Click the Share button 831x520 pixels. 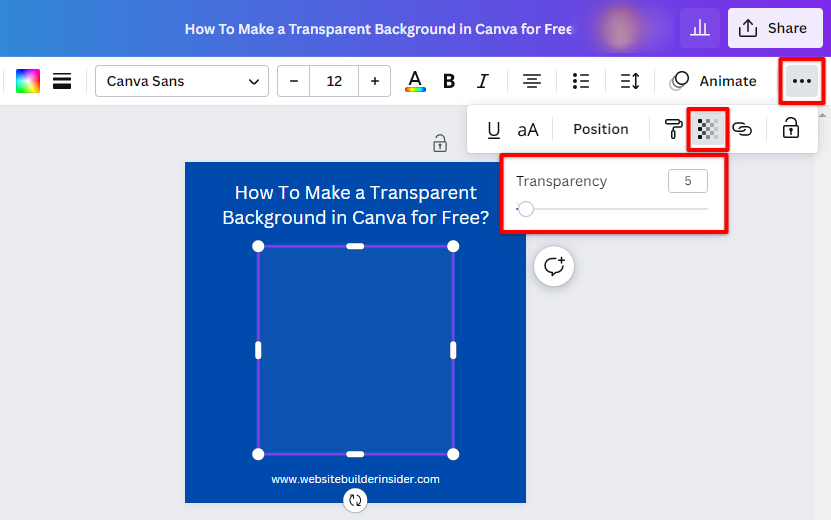[775, 28]
